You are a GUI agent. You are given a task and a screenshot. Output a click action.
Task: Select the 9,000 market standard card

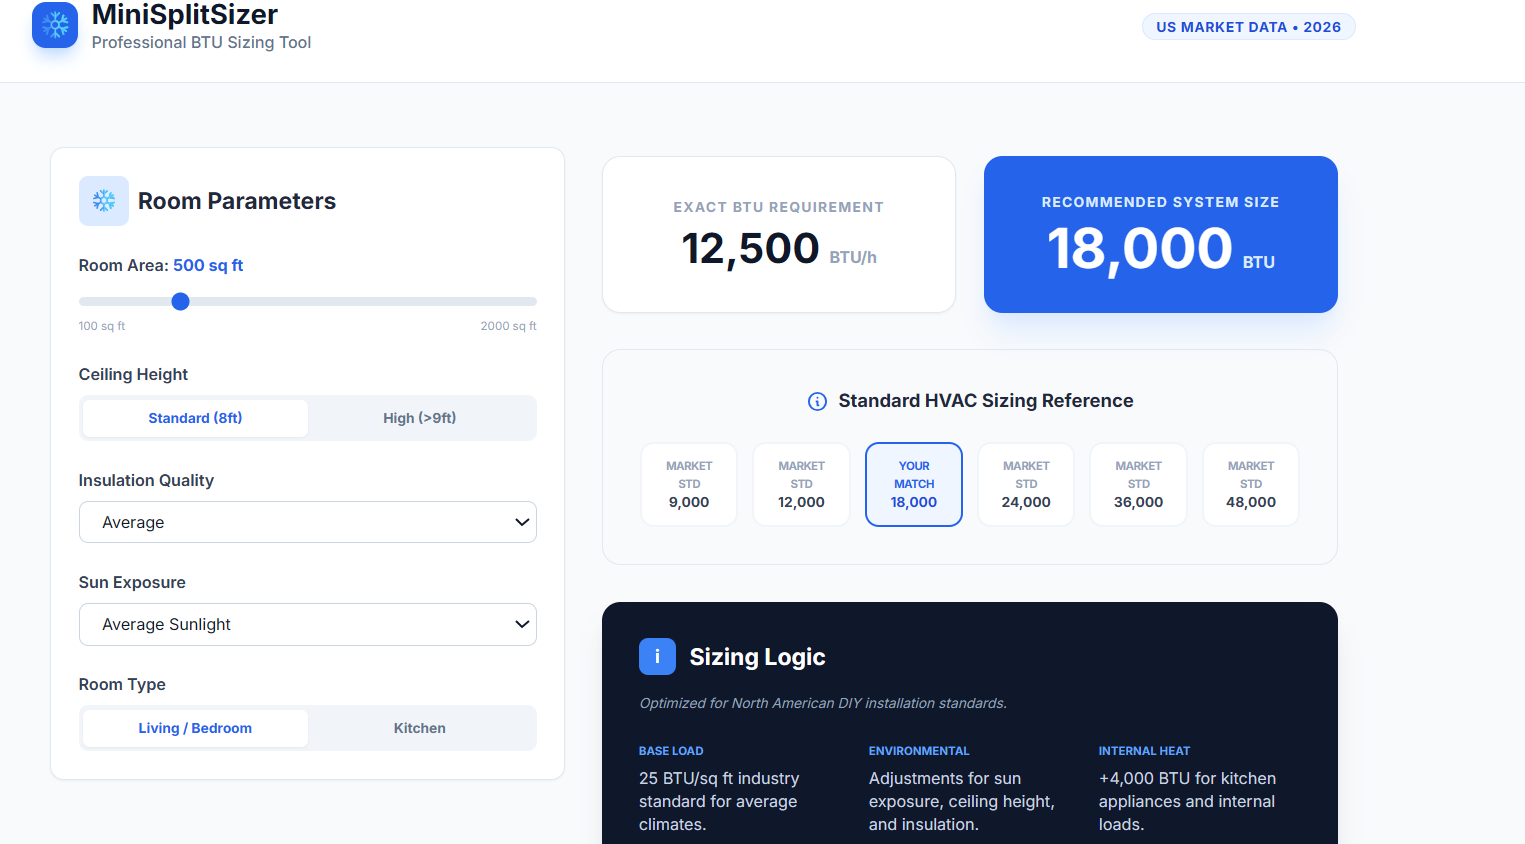pos(689,485)
